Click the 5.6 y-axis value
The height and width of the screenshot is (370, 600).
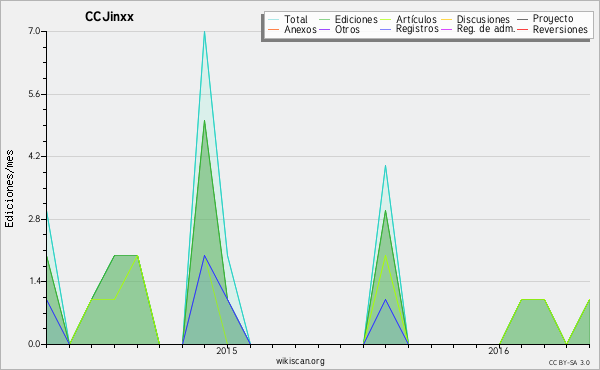click(34, 94)
